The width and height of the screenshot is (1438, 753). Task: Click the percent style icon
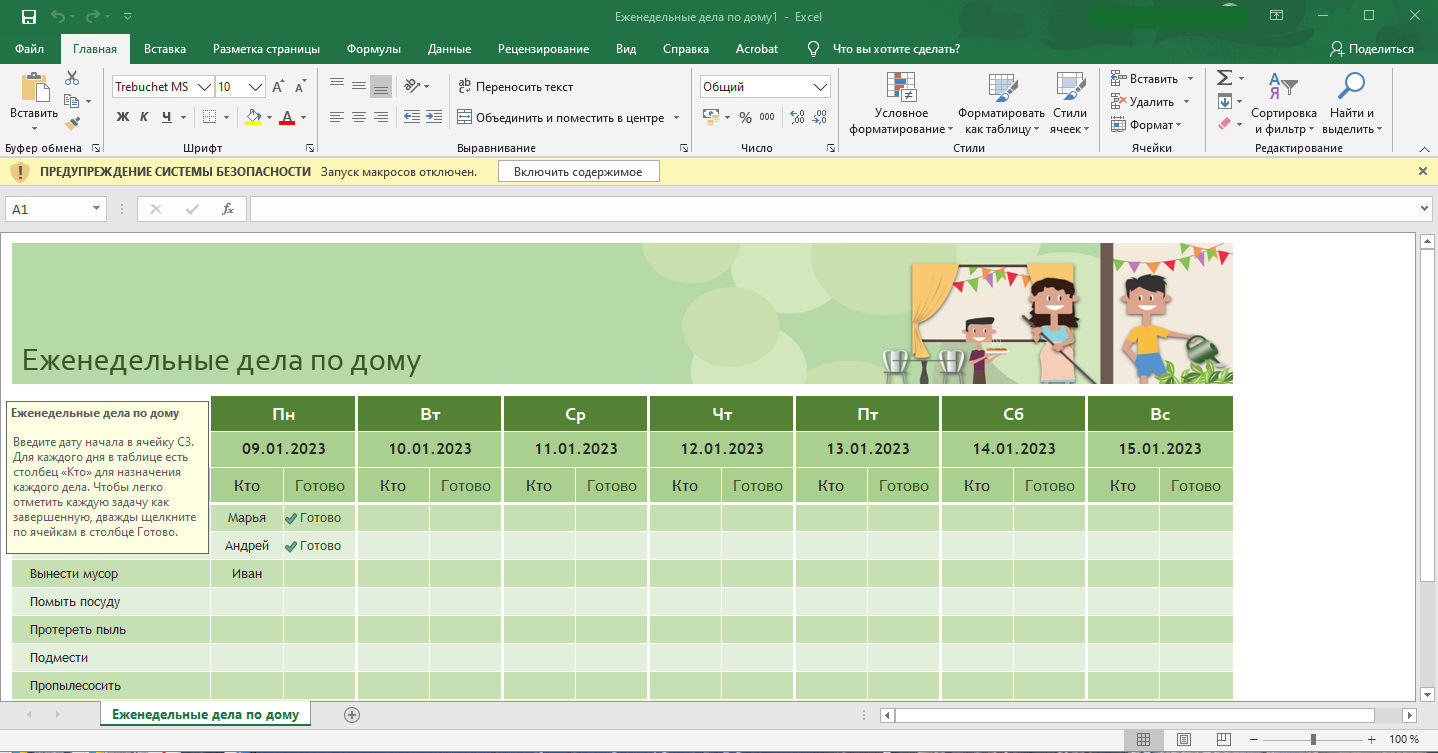pos(745,118)
